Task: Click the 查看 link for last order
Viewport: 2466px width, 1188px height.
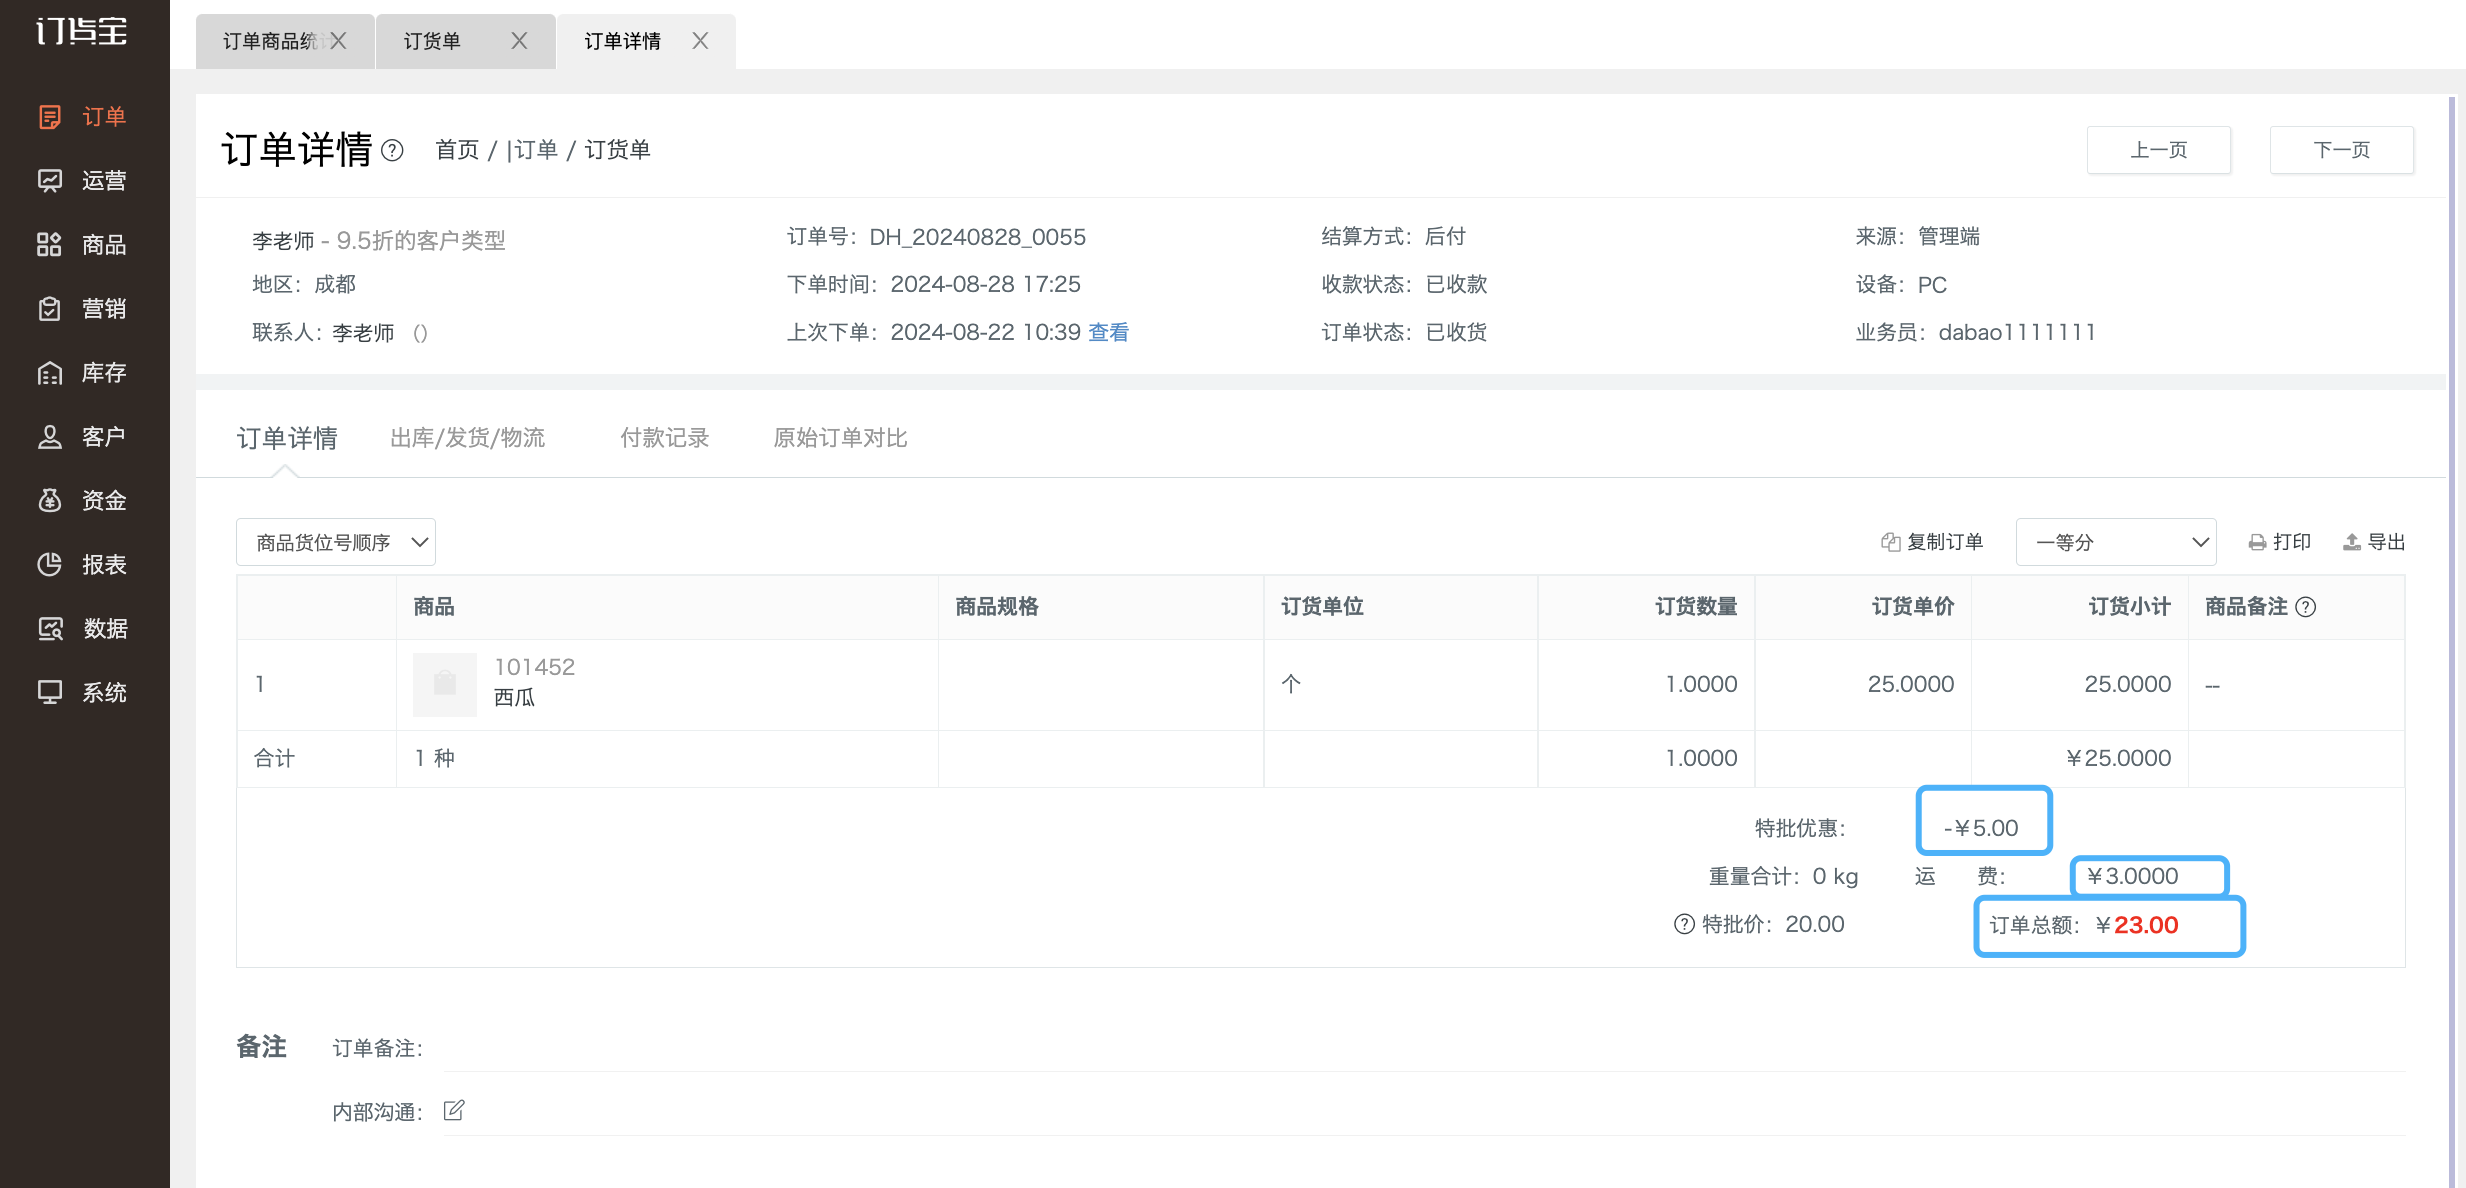Action: point(1109,332)
